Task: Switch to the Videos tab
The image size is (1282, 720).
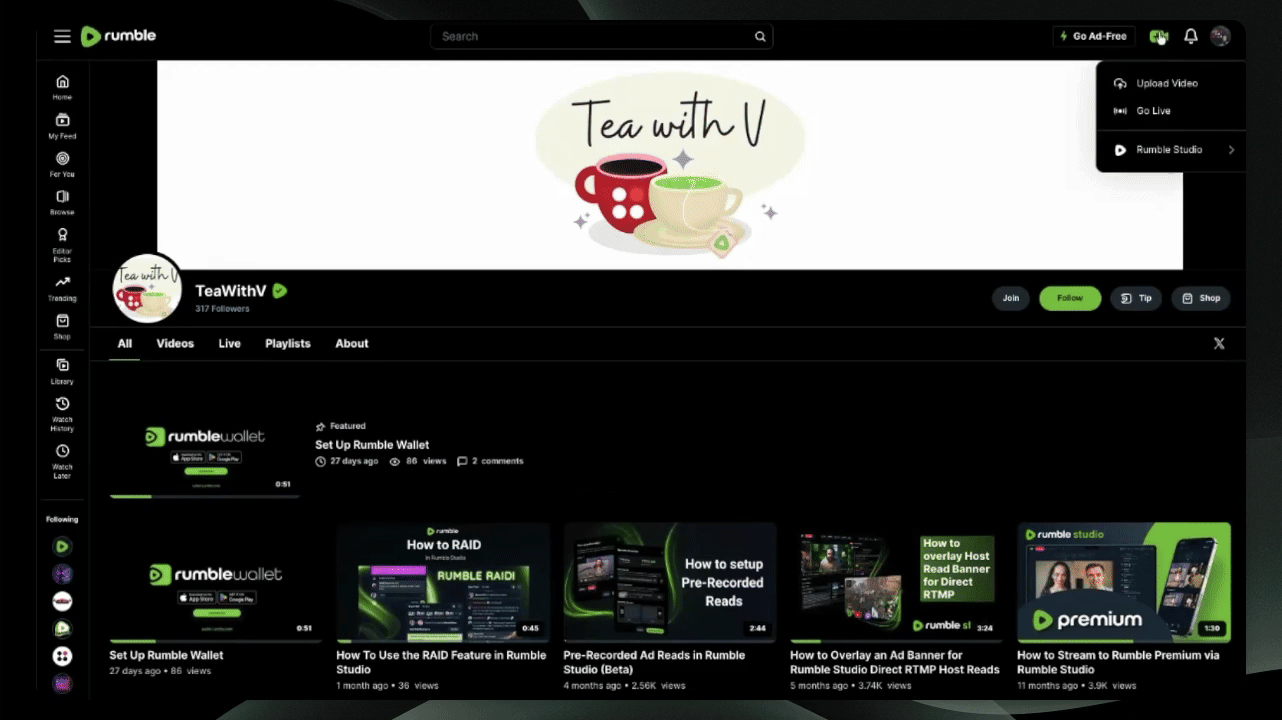Action: pos(175,344)
